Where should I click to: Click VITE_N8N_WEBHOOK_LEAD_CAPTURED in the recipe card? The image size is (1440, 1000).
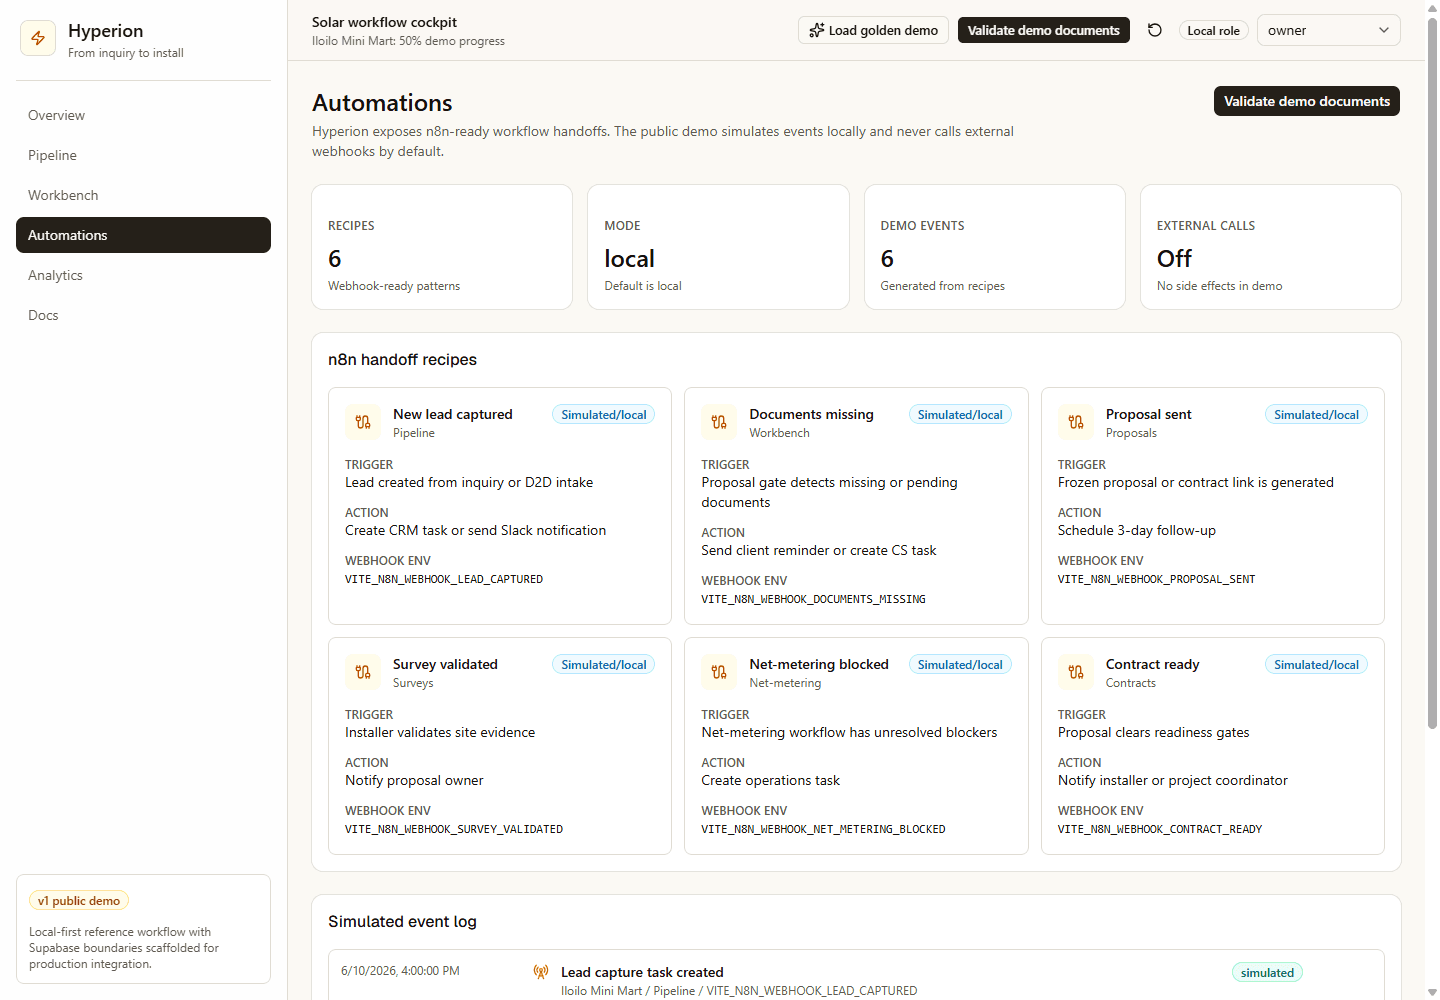(444, 579)
